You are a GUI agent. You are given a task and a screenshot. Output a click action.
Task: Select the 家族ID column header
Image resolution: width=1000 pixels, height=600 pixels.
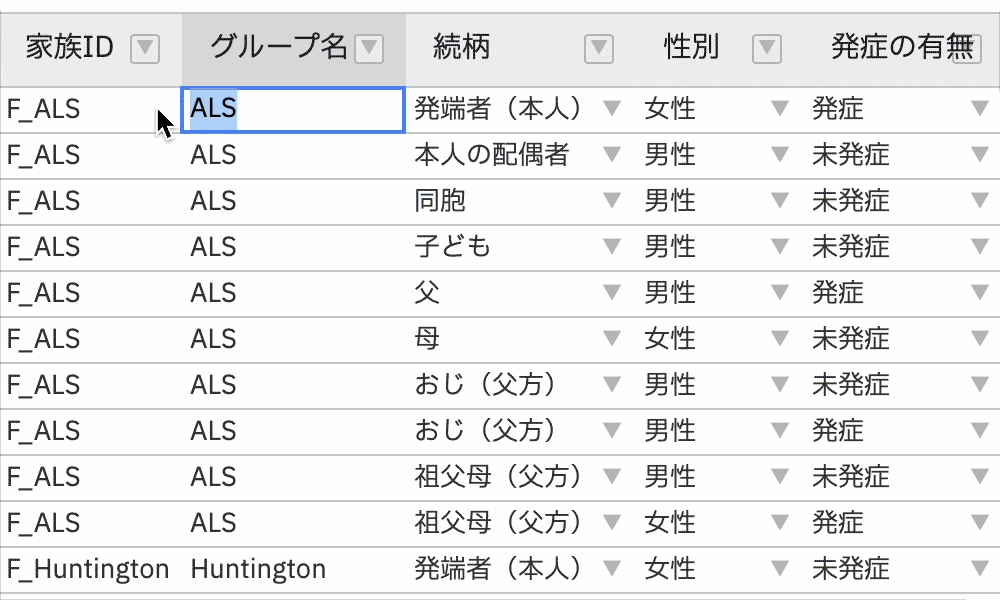tap(70, 47)
